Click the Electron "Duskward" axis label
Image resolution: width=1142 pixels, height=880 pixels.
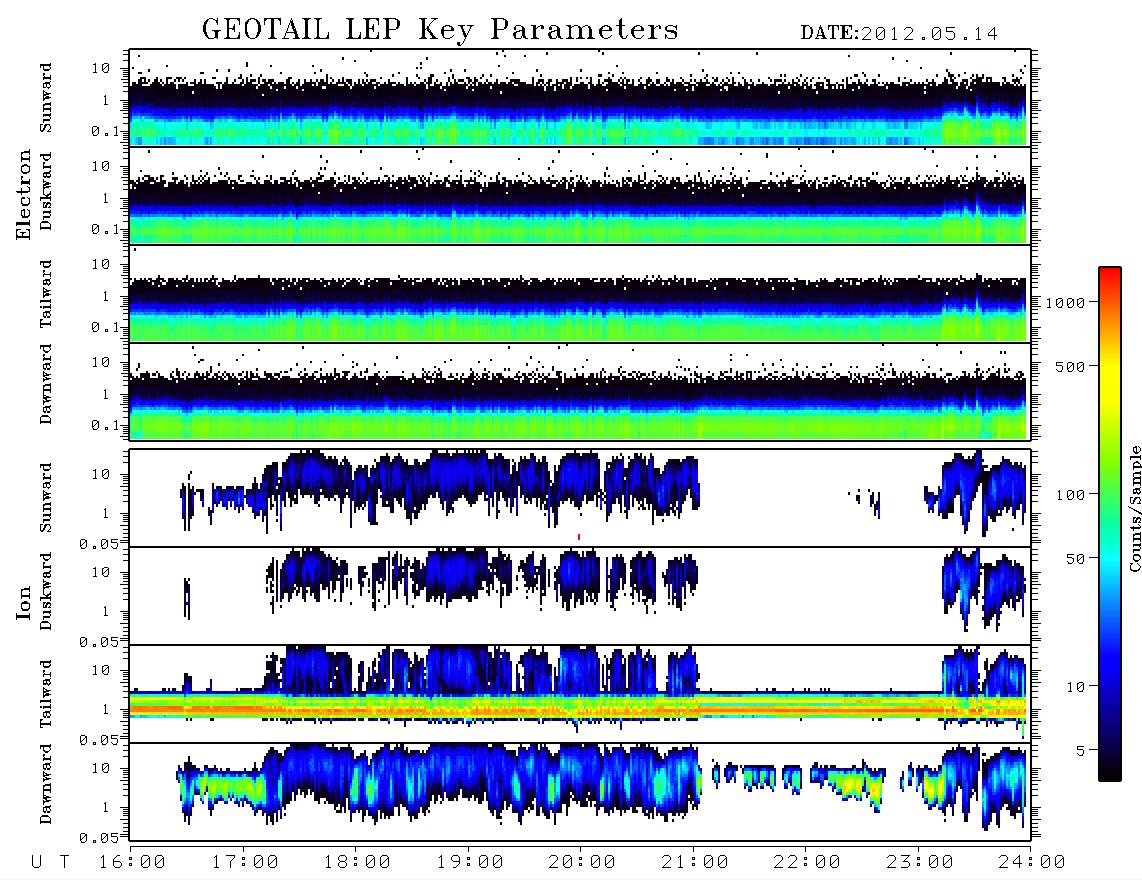tap(46, 192)
